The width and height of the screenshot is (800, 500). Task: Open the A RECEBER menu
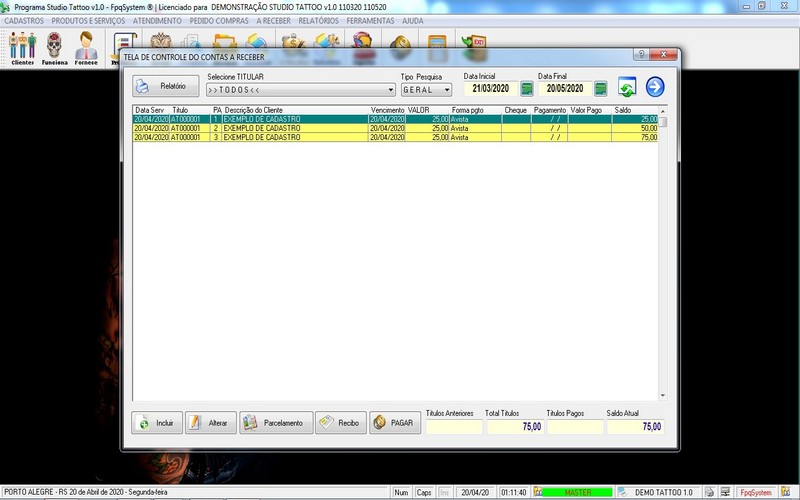(x=273, y=21)
